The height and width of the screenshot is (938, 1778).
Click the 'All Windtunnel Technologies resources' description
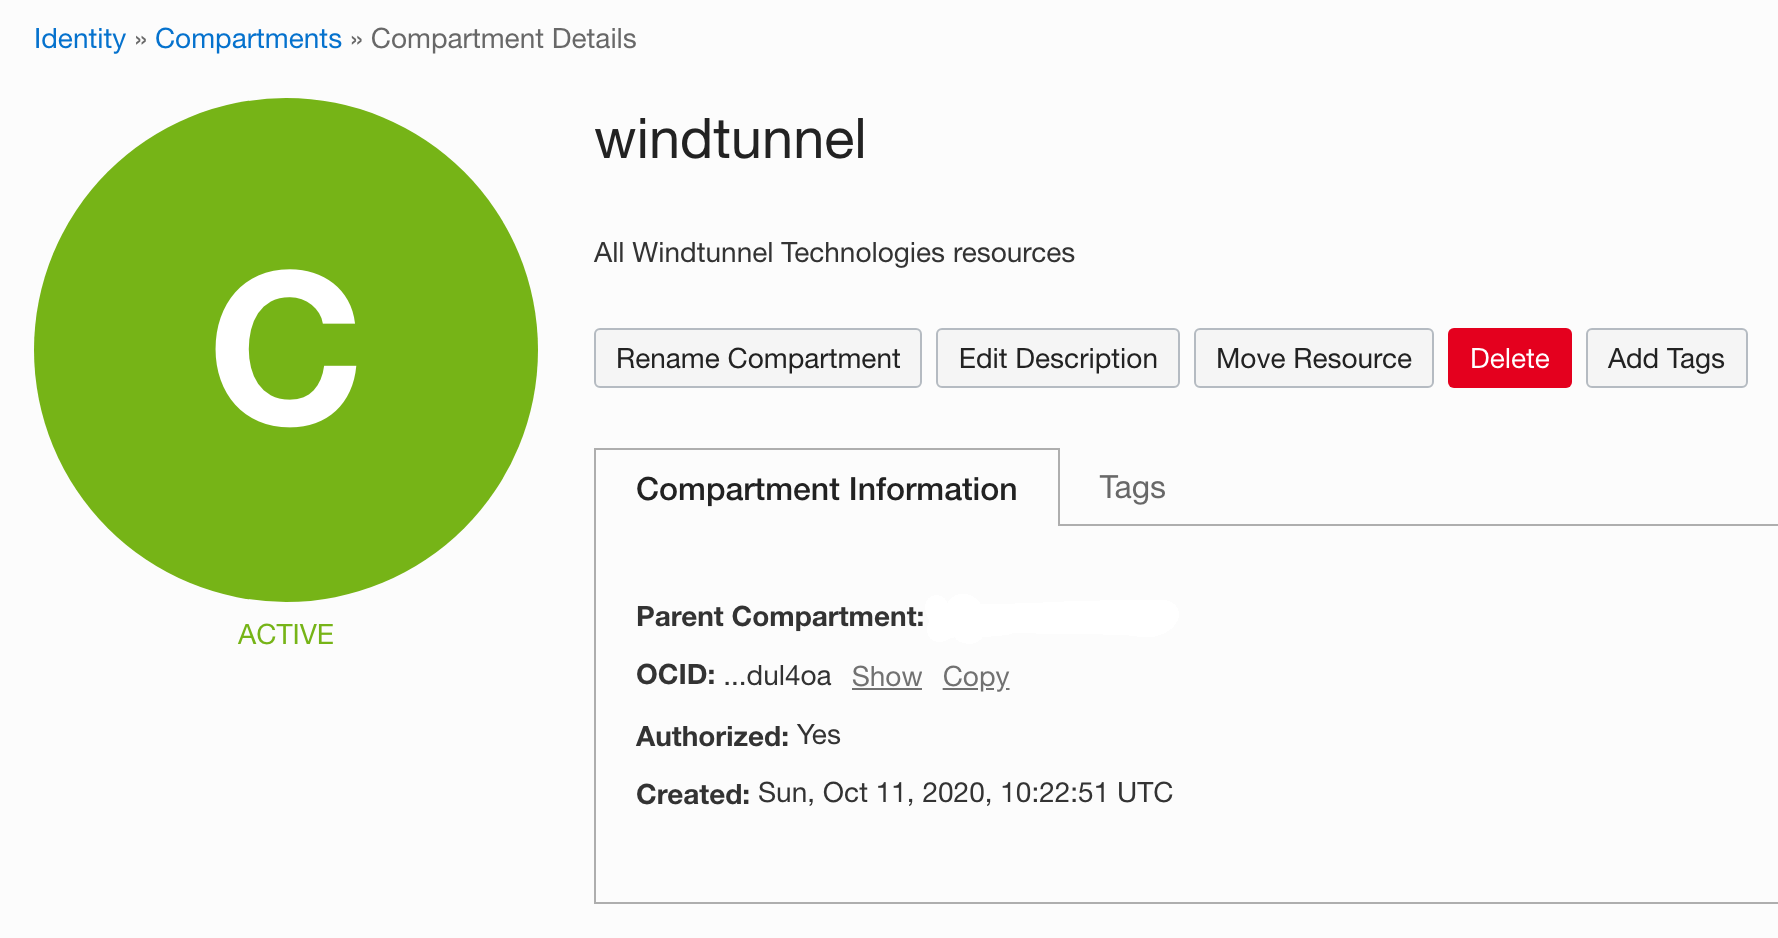834,253
